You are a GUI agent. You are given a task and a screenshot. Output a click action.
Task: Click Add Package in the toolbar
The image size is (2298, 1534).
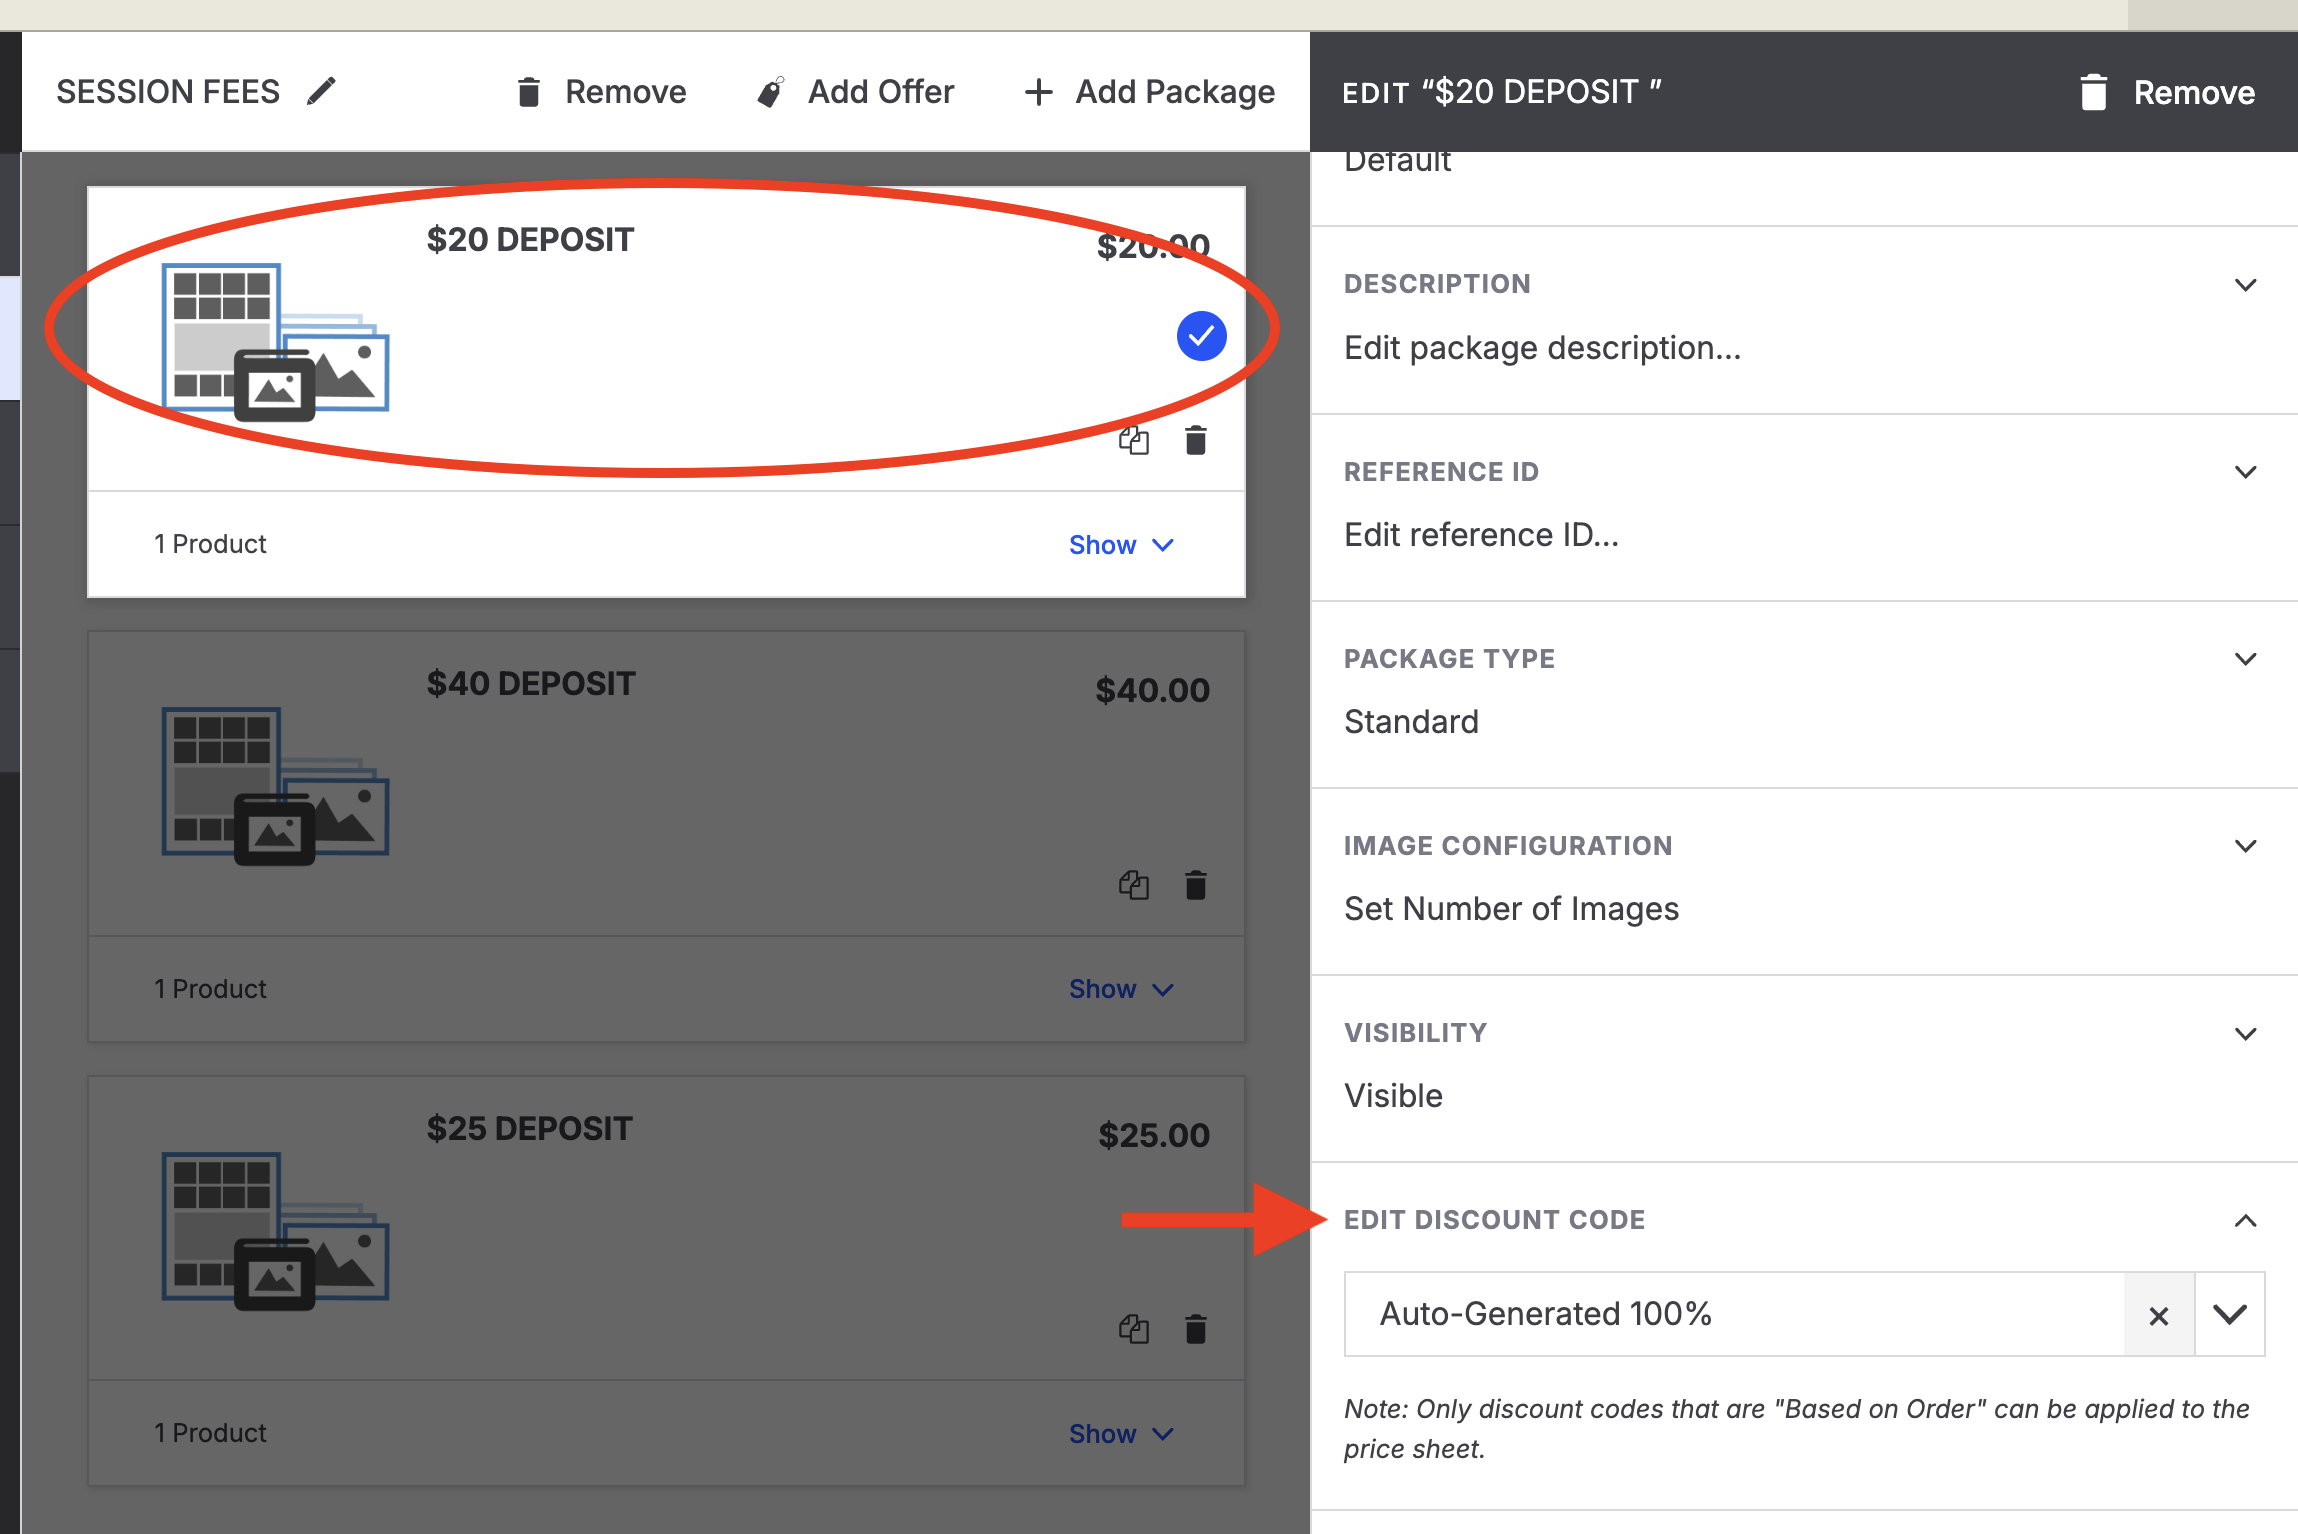tap(1150, 92)
